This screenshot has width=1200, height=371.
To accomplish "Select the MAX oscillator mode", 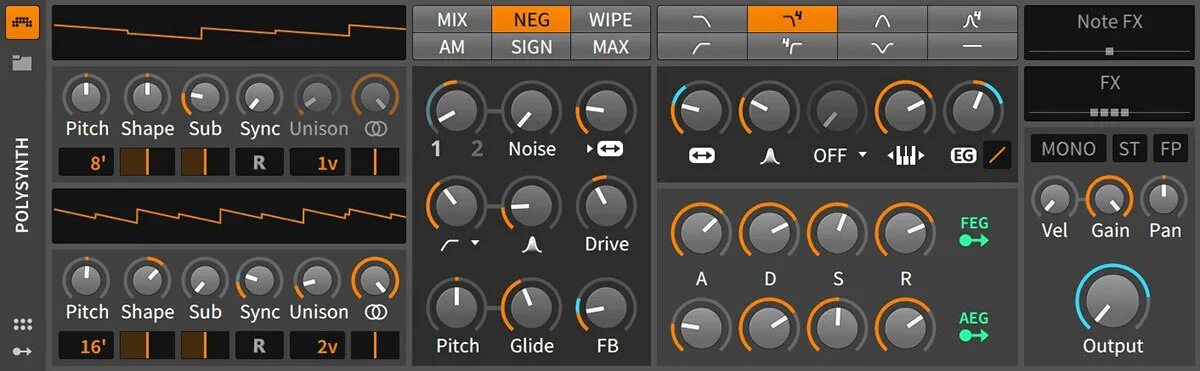I will (610, 46).
